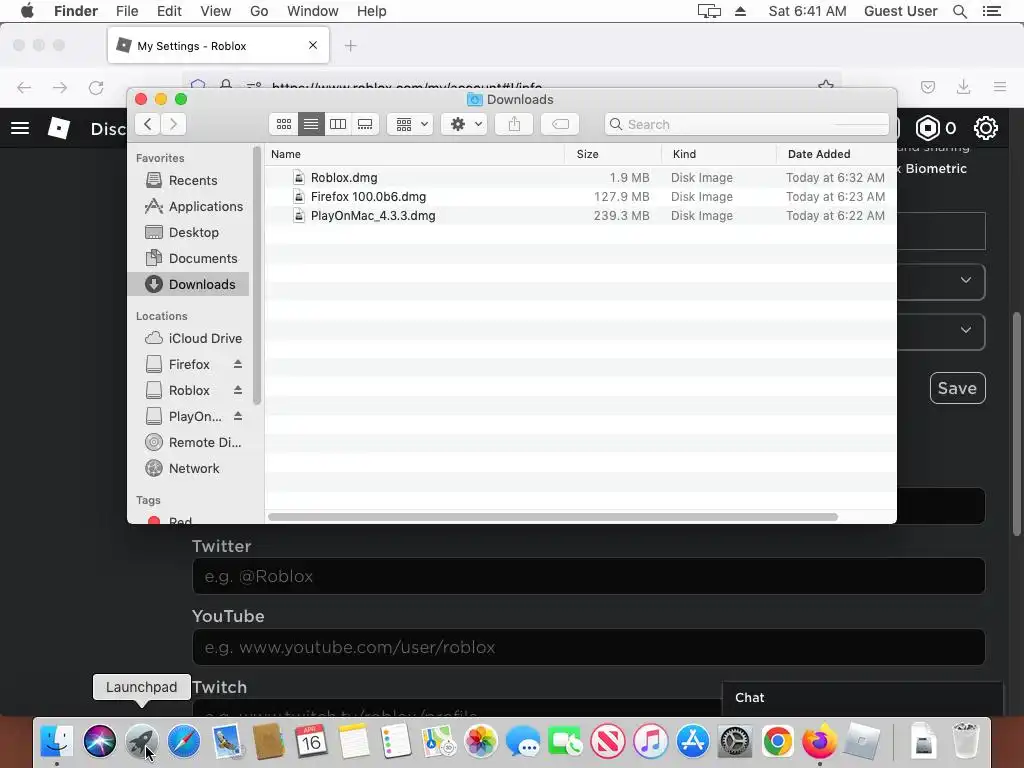This screenshot has width=1024, height=768.
Task: Select iCloud Drive in sidebar
Action: click(x=188, y=338)
